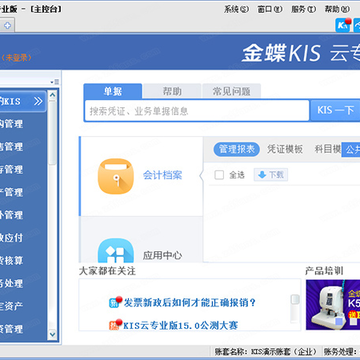The height and width of the screenshot is (360, 360).
Task: Click the 账套名称 status bar entry
Action: coord(266,352)
